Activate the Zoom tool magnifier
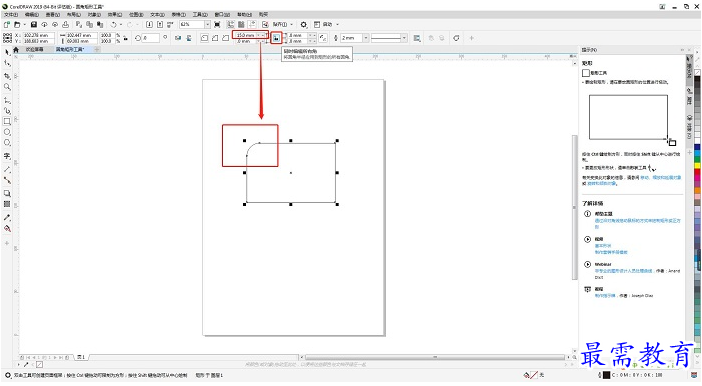The image size is (702, 386). 7,87
